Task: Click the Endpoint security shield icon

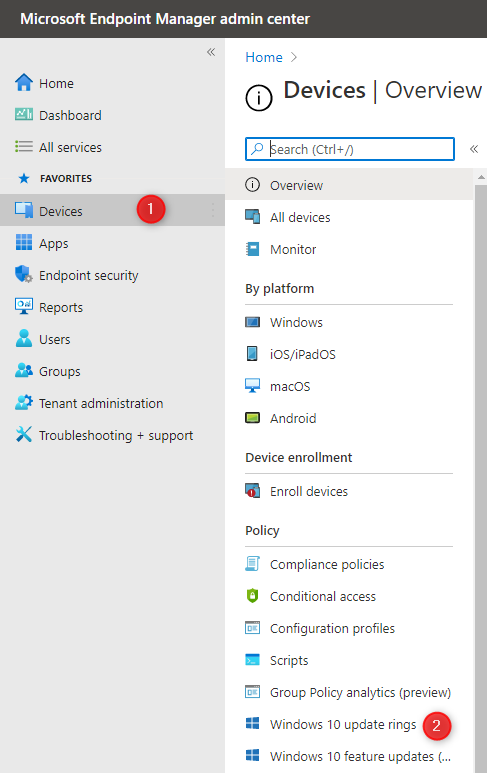Action: point(24,275)
